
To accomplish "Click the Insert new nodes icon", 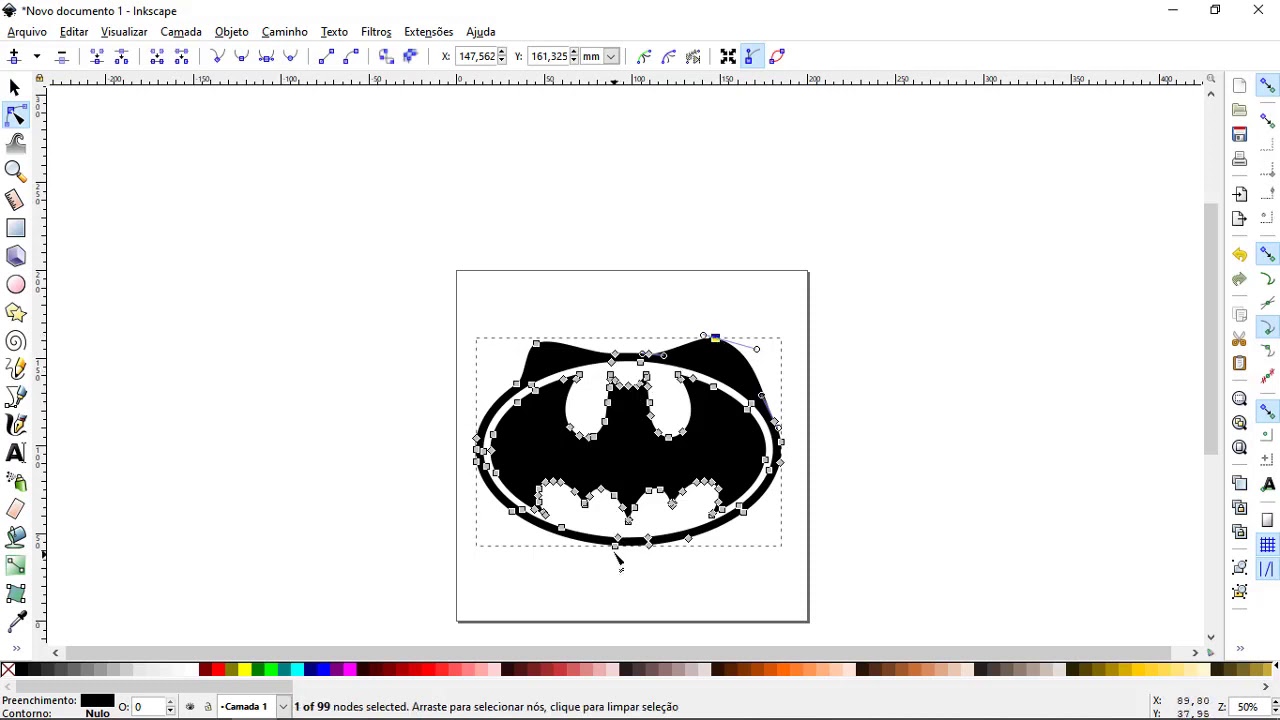I will pos(14,56).
